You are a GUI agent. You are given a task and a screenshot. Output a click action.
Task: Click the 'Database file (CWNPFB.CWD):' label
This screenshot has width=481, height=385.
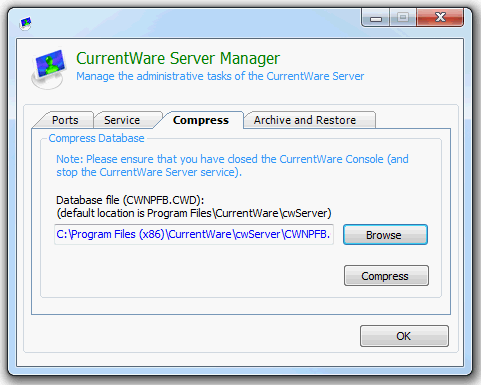click(130, 200)
